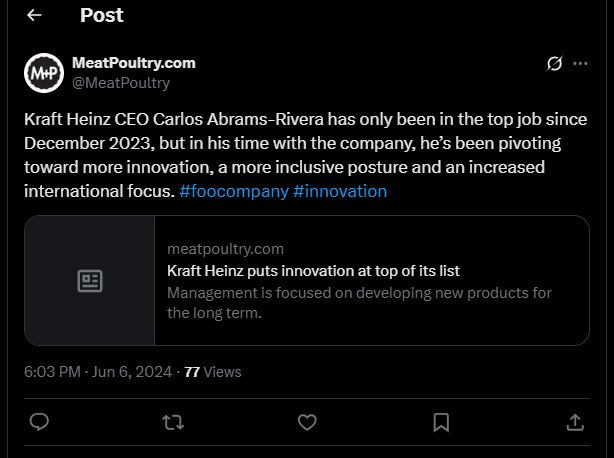Click the meatpoultry.com domain in card
The image size is (614, 458).
point(226,249)
